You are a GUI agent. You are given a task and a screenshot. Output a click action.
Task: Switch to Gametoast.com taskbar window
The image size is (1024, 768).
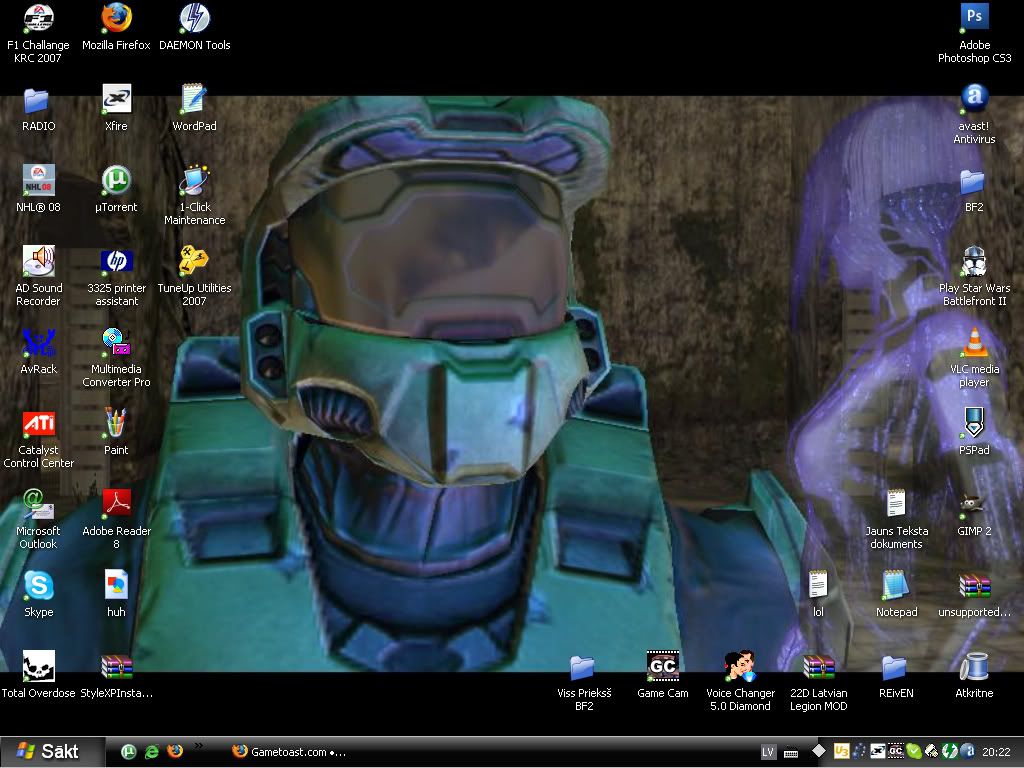(x=289, y=752)
